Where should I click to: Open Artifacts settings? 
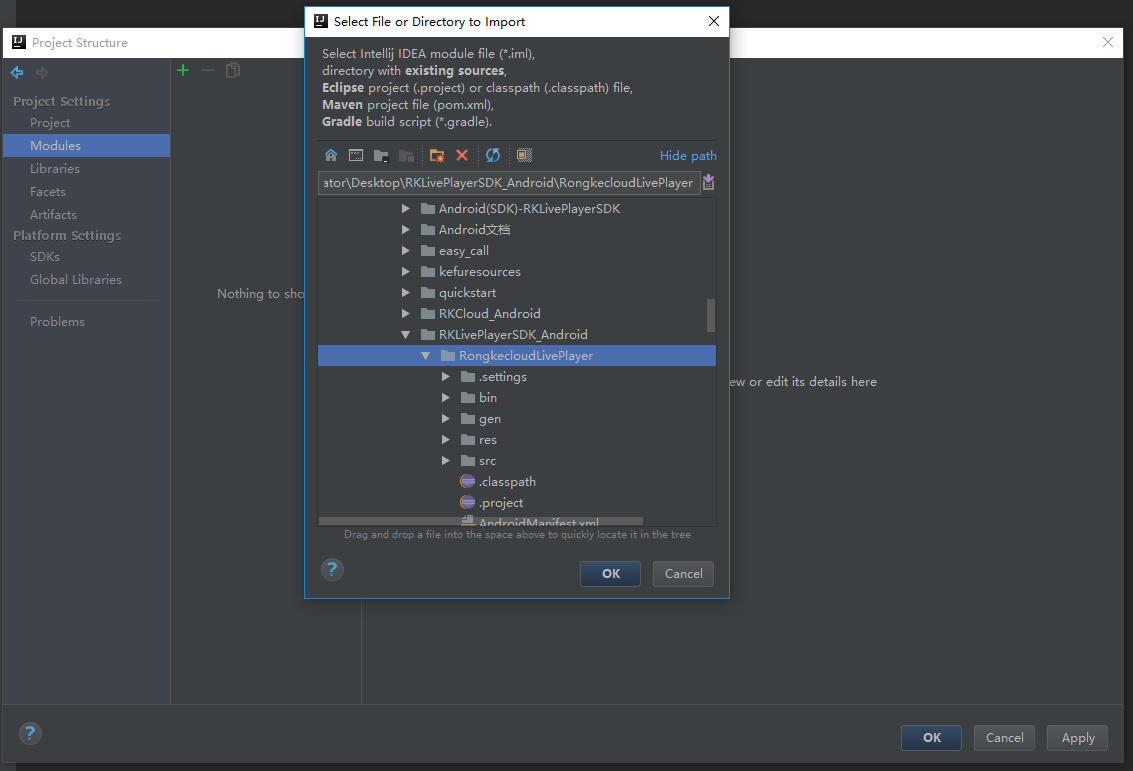tap(53, 215)
